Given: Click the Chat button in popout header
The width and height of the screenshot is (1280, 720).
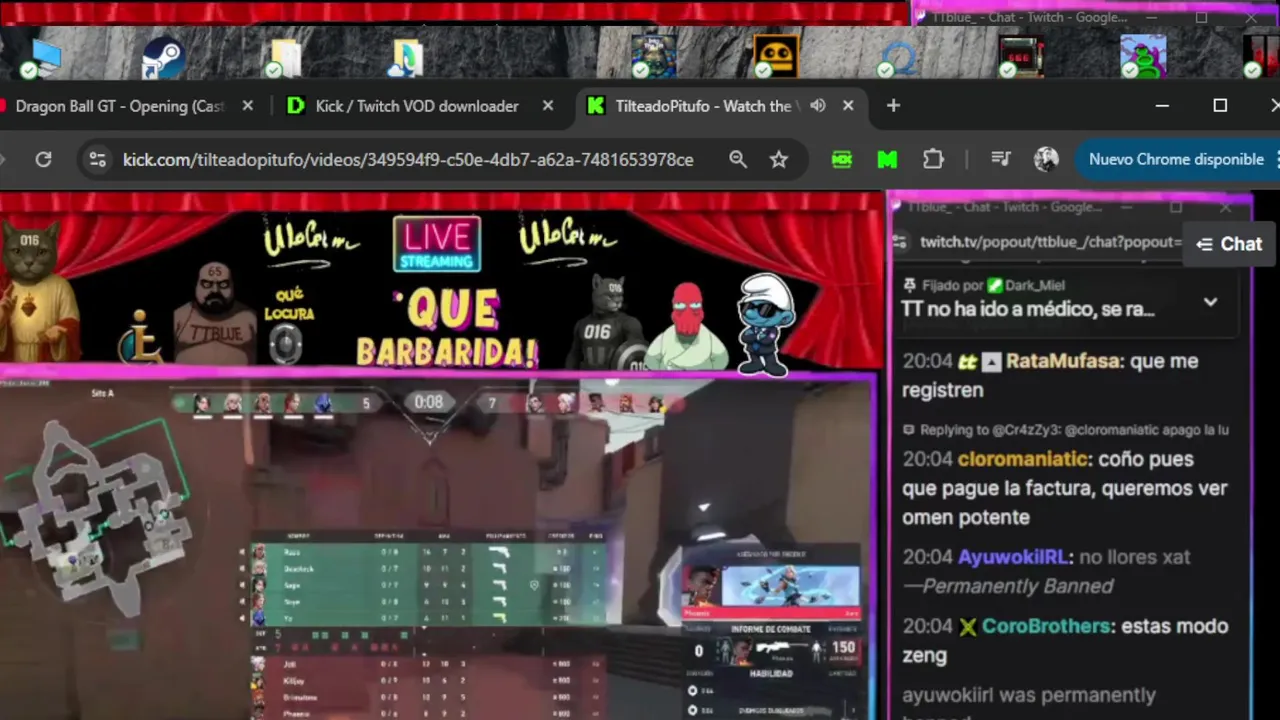Looking at the screenshot, I should (1229, 244).
